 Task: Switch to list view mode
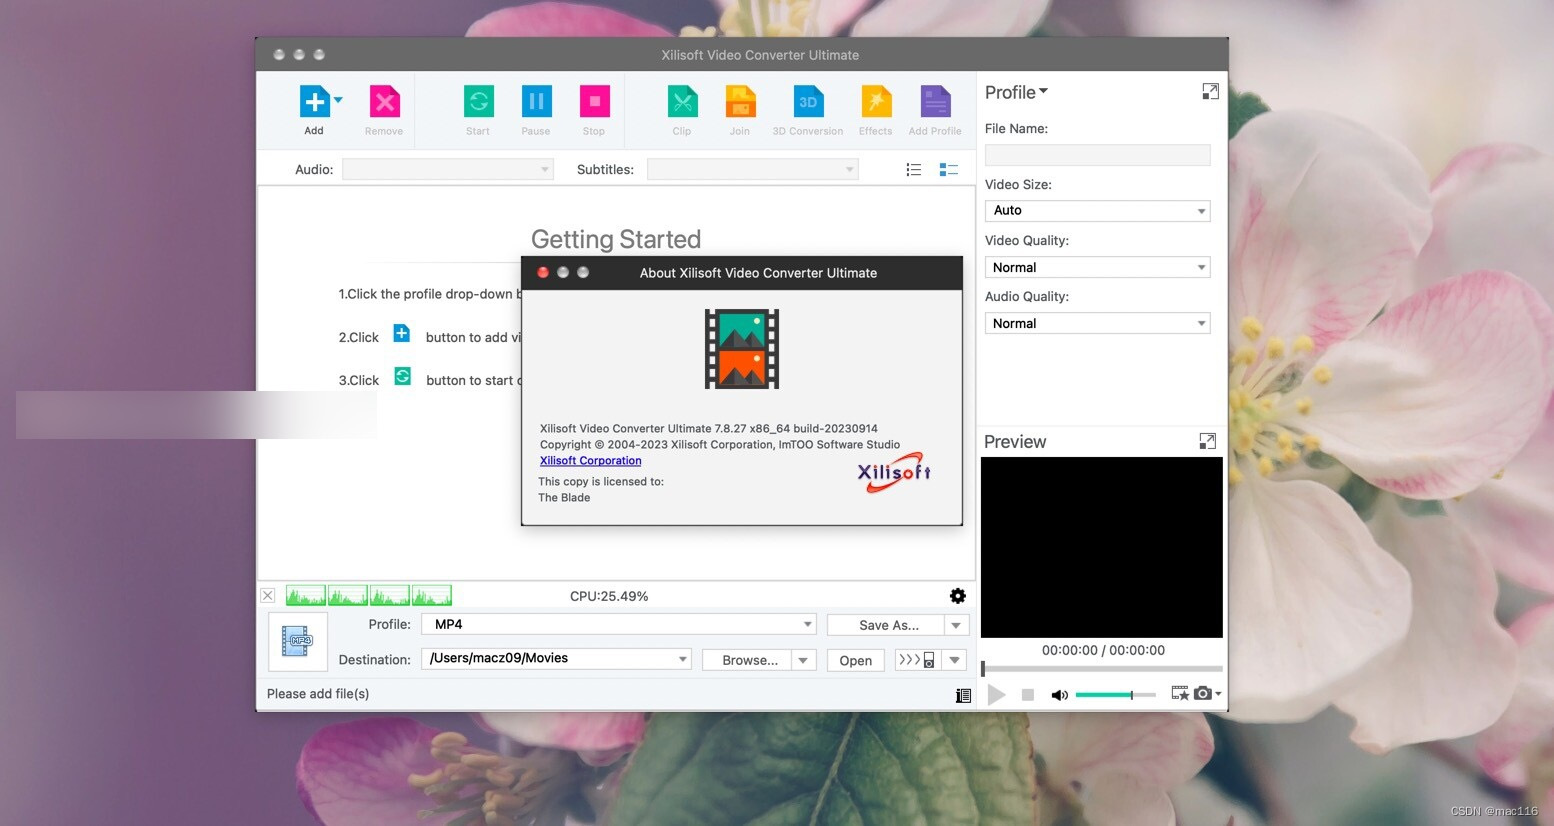point(914,170)
